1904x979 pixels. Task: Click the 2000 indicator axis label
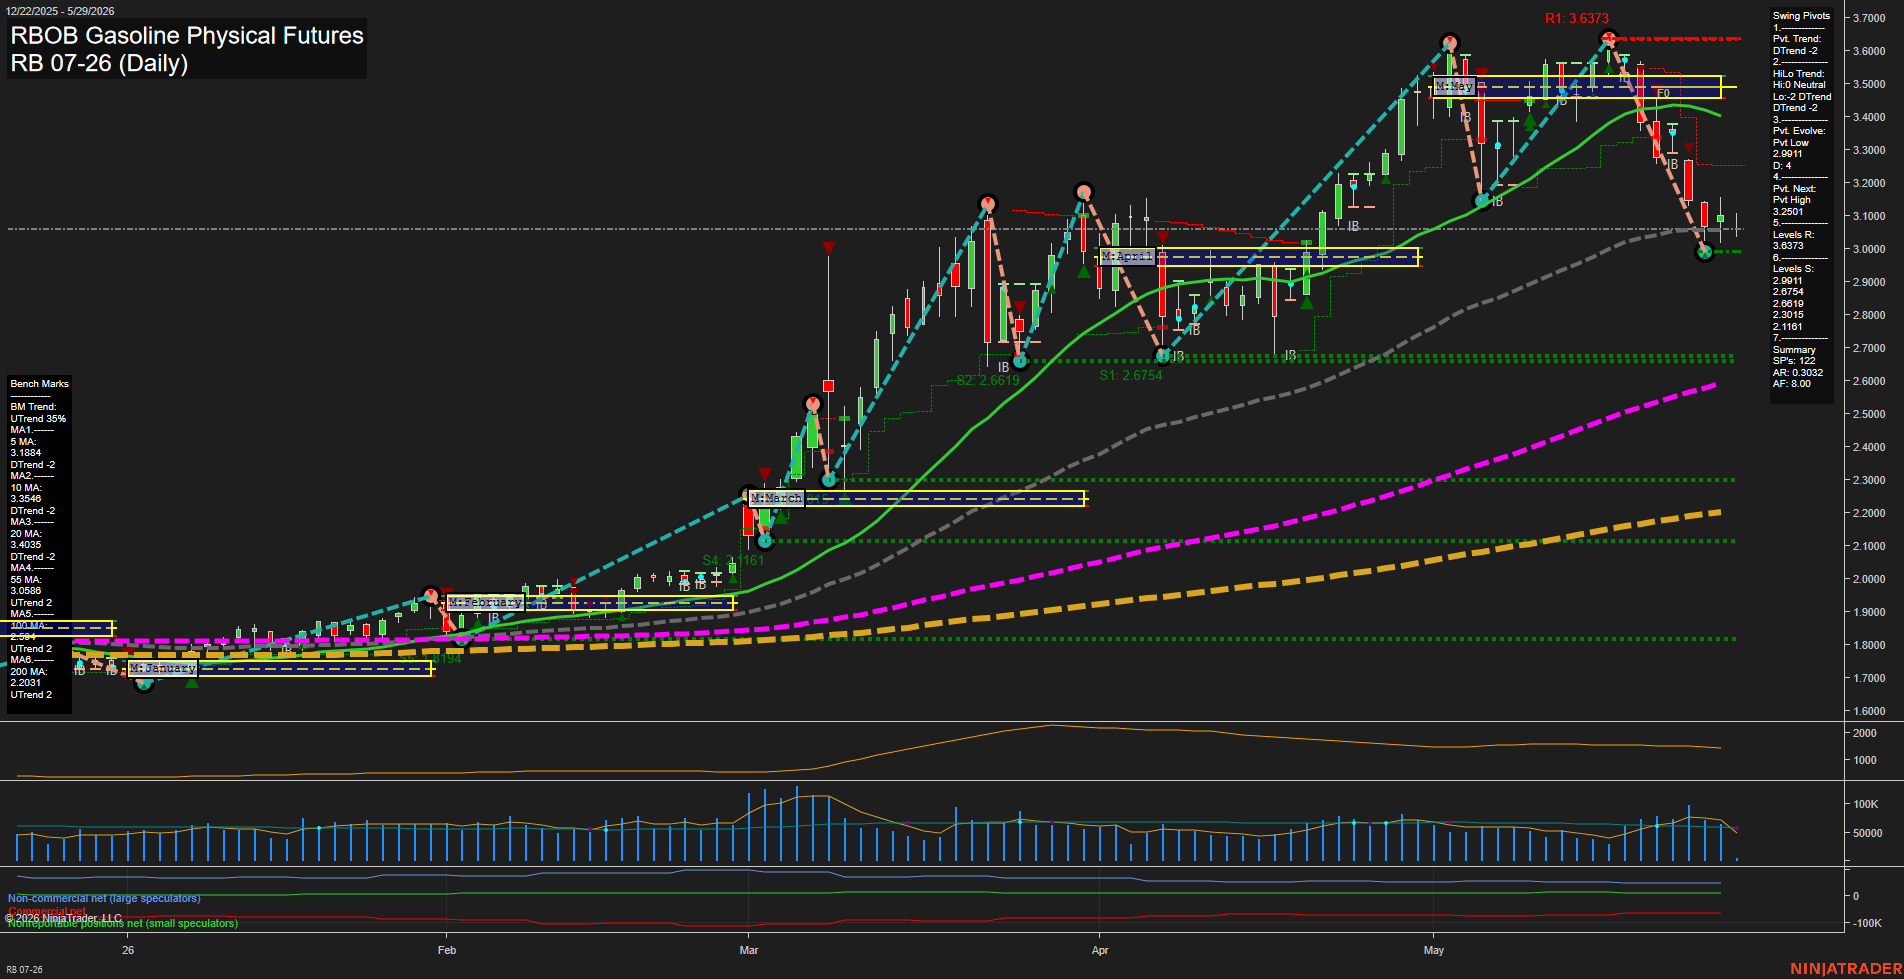click(1864, 733)
